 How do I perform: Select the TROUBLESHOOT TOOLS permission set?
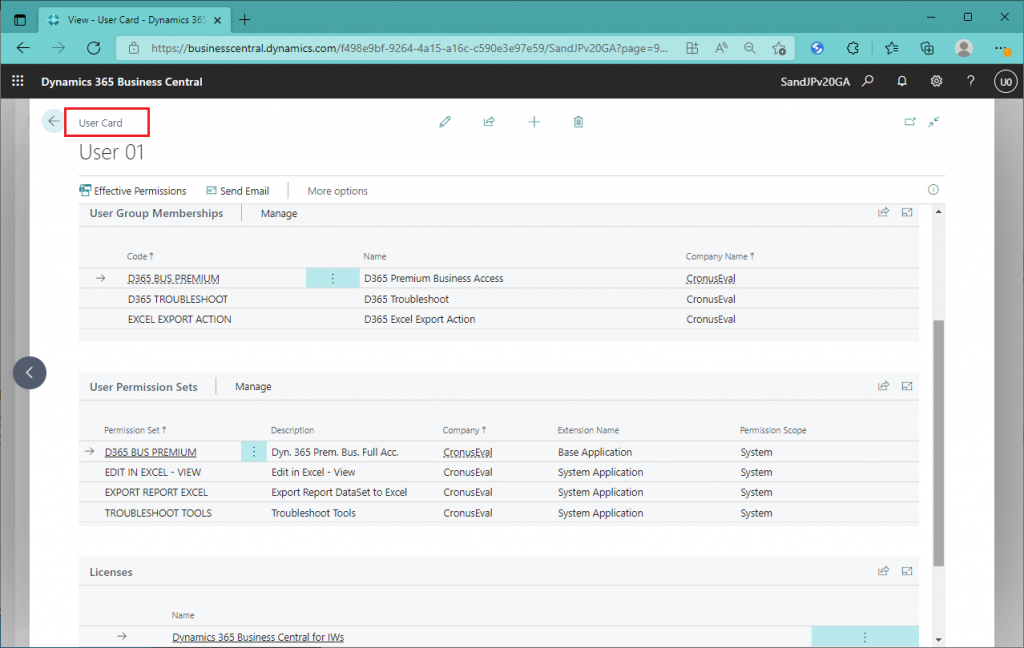[498, 513]
